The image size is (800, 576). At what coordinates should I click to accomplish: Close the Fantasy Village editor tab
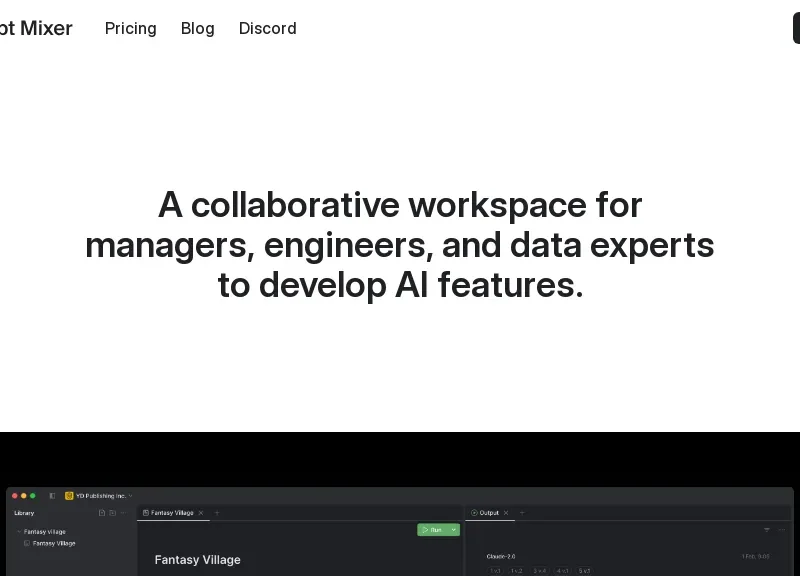click(x=201, y=513)
